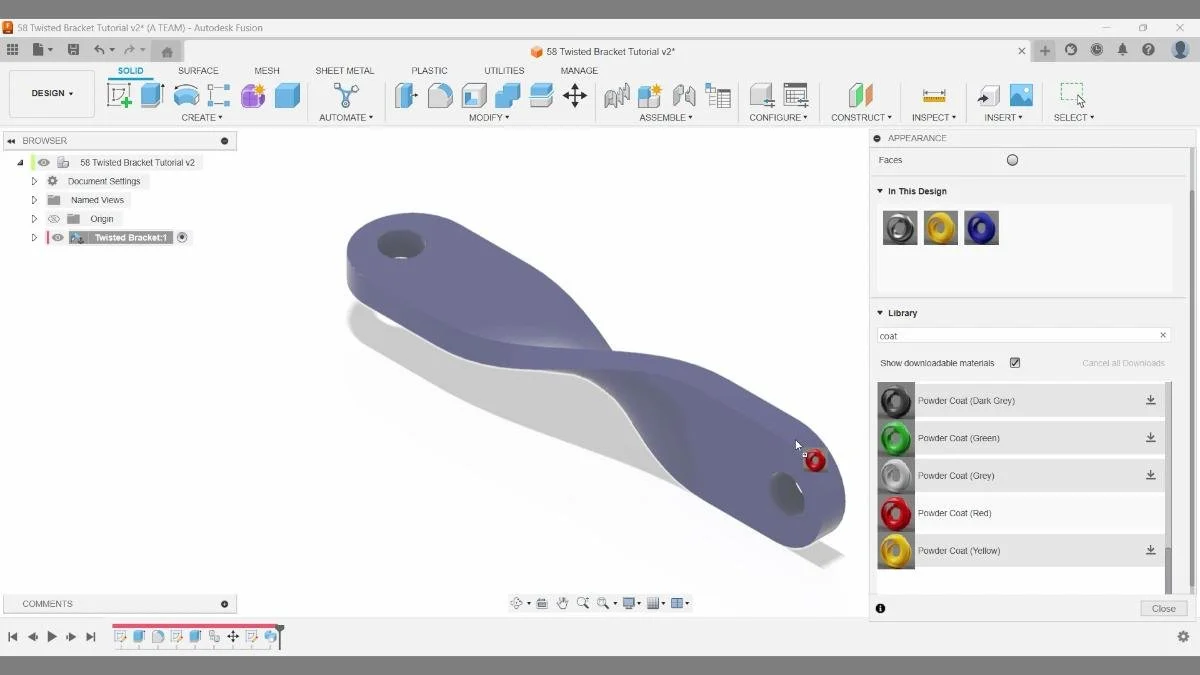The image size is (1200, 675).
Task: Open the Sheet Metal tab
Action: [x=344, y=70]
